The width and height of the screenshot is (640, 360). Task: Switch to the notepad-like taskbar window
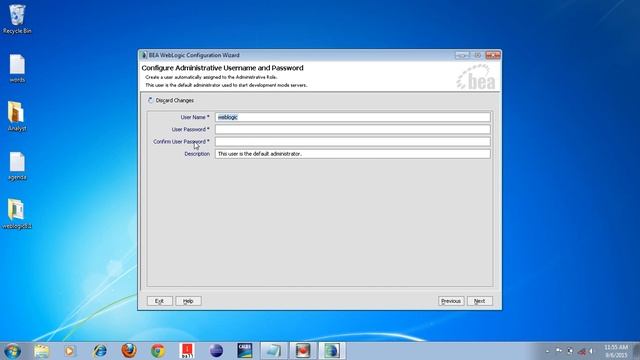(273, 351)
